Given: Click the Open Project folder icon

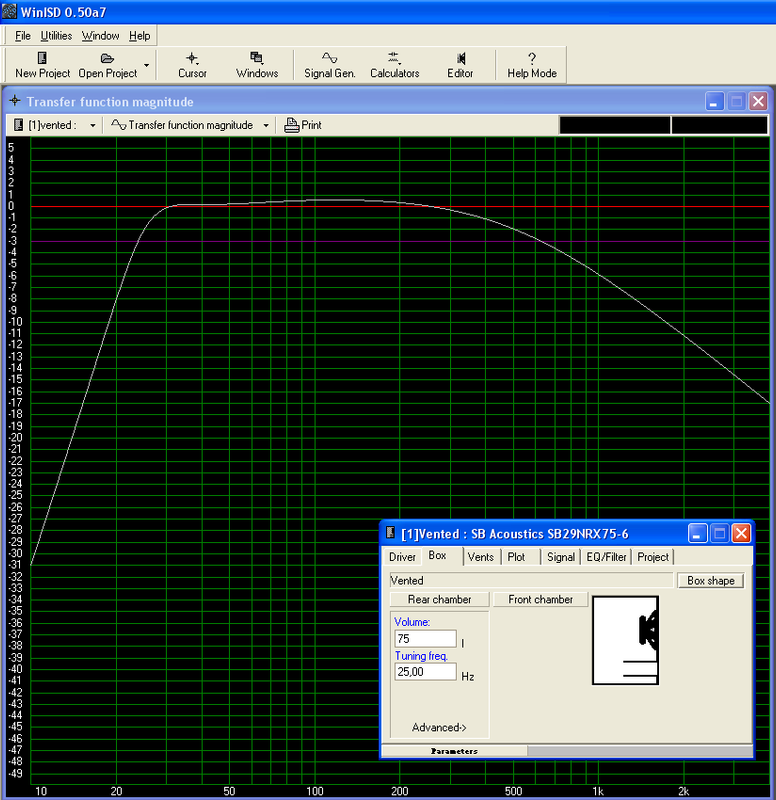Looking at the screenshot, I should 107,58.
